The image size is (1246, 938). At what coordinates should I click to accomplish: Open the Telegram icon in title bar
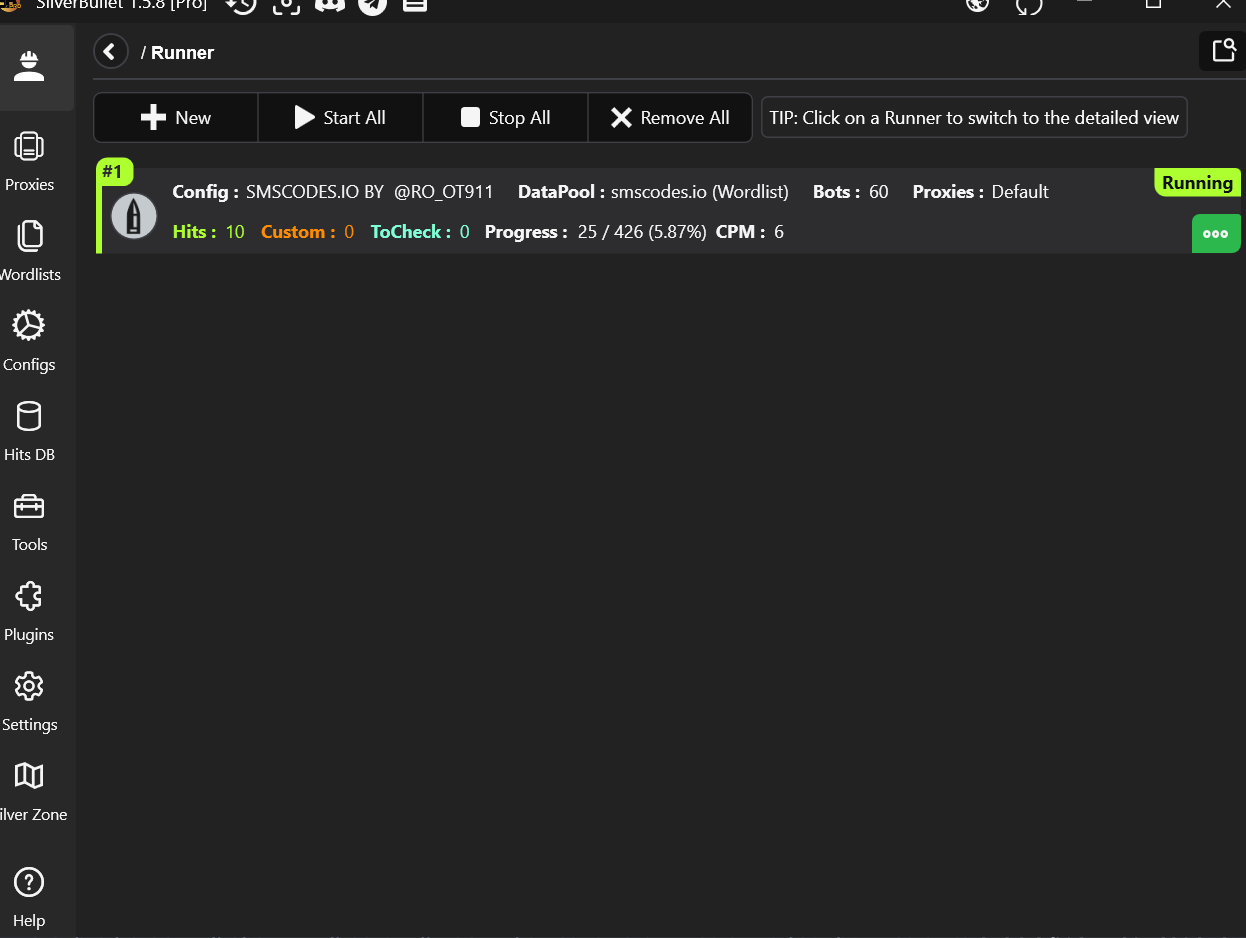(x=372, y=5)
